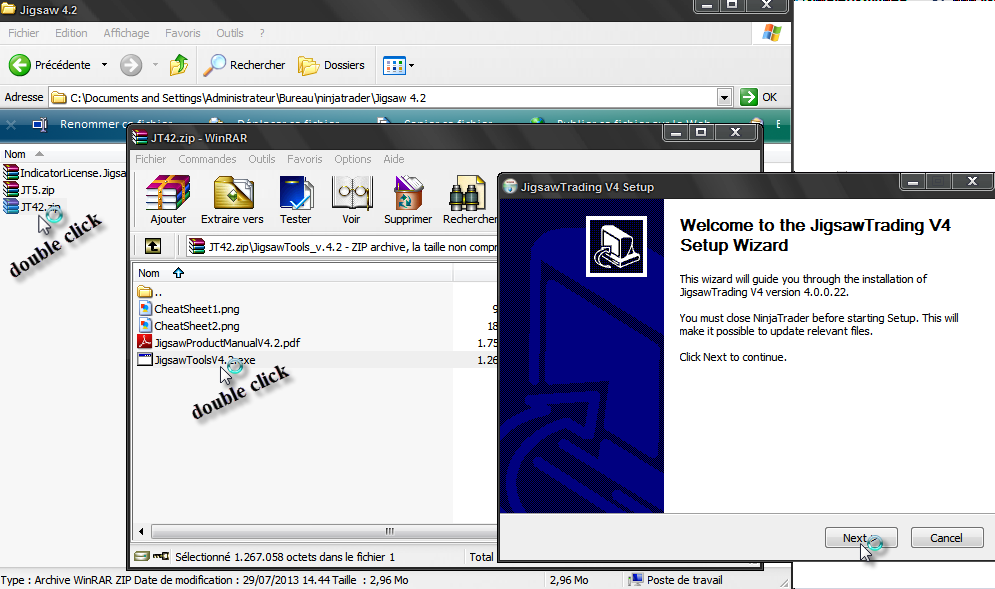Open the view mode dropdown arrow
995x589 pixels.
point(411,65)
